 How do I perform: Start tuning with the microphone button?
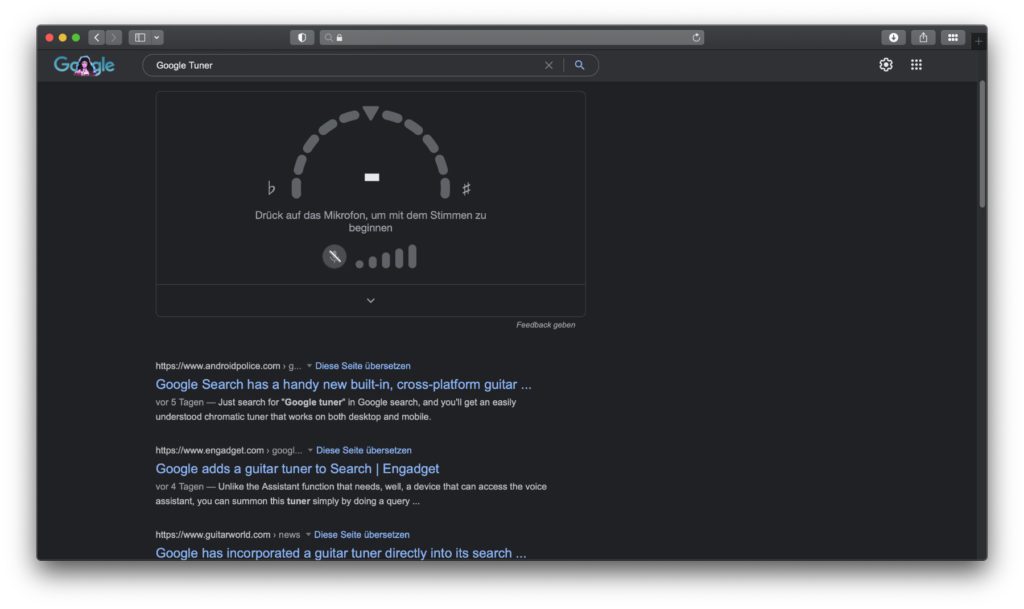pyautogui.click(x=334, y=257)
